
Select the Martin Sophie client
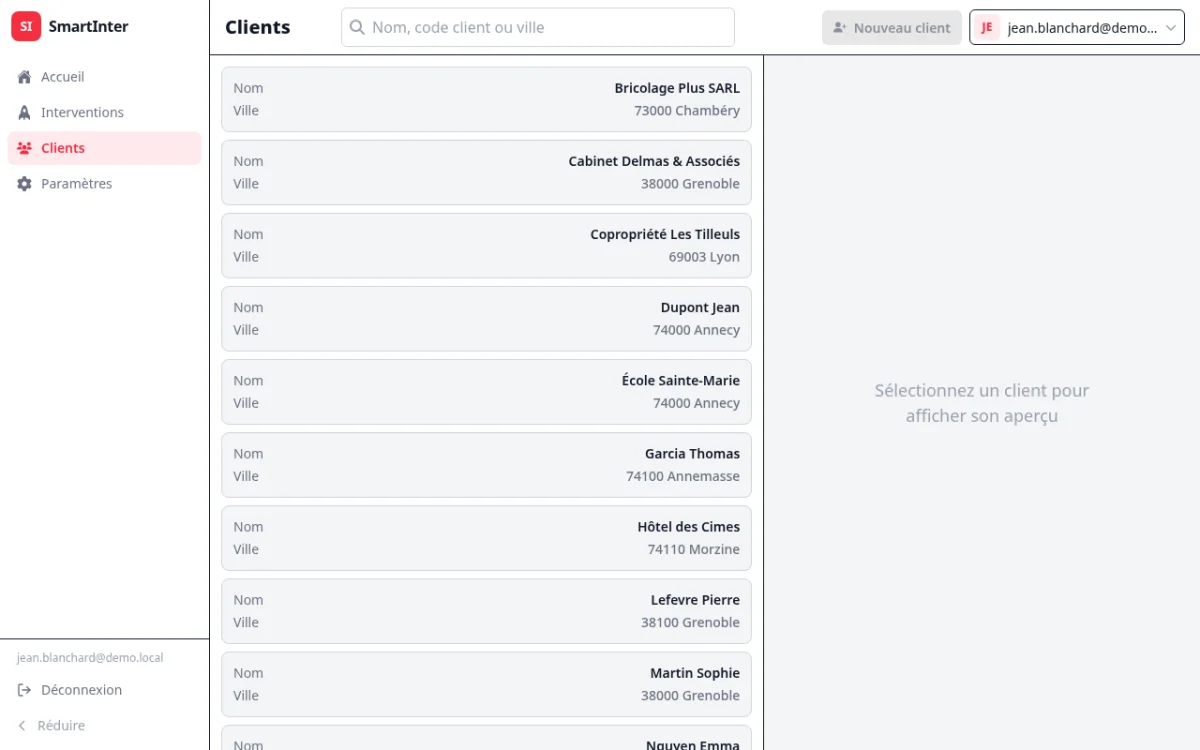486,683
